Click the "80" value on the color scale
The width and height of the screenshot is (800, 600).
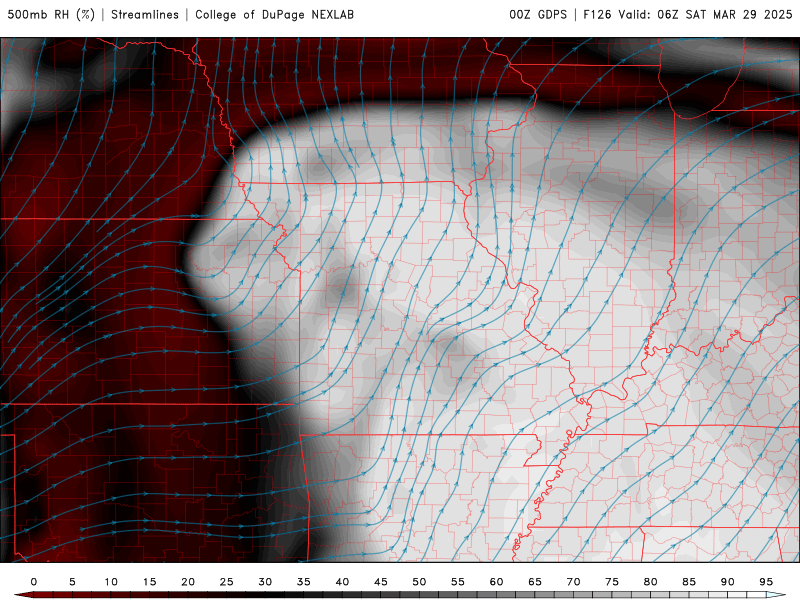click(x=651, y=582)
